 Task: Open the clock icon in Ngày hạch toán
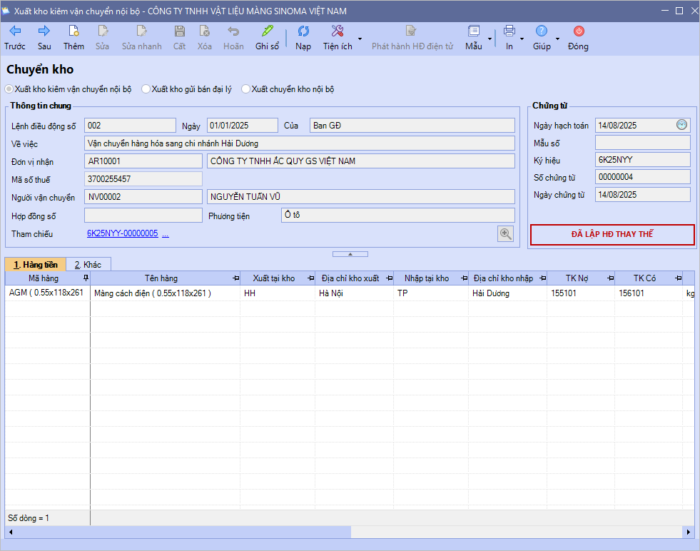pyautogui.click(x=682, y=125)
